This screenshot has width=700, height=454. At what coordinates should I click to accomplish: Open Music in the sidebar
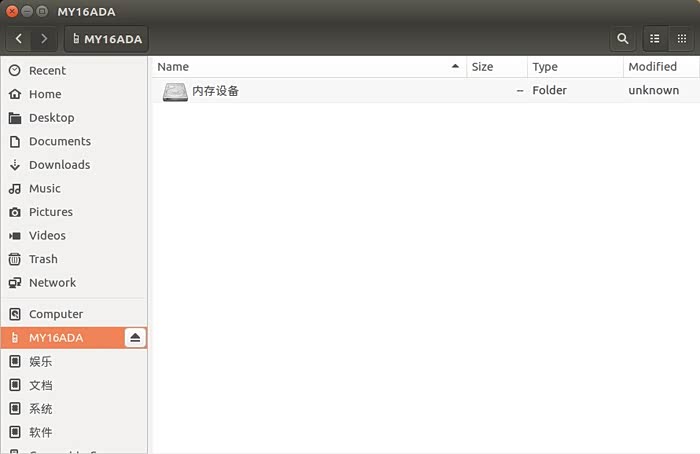coord(74,188)
